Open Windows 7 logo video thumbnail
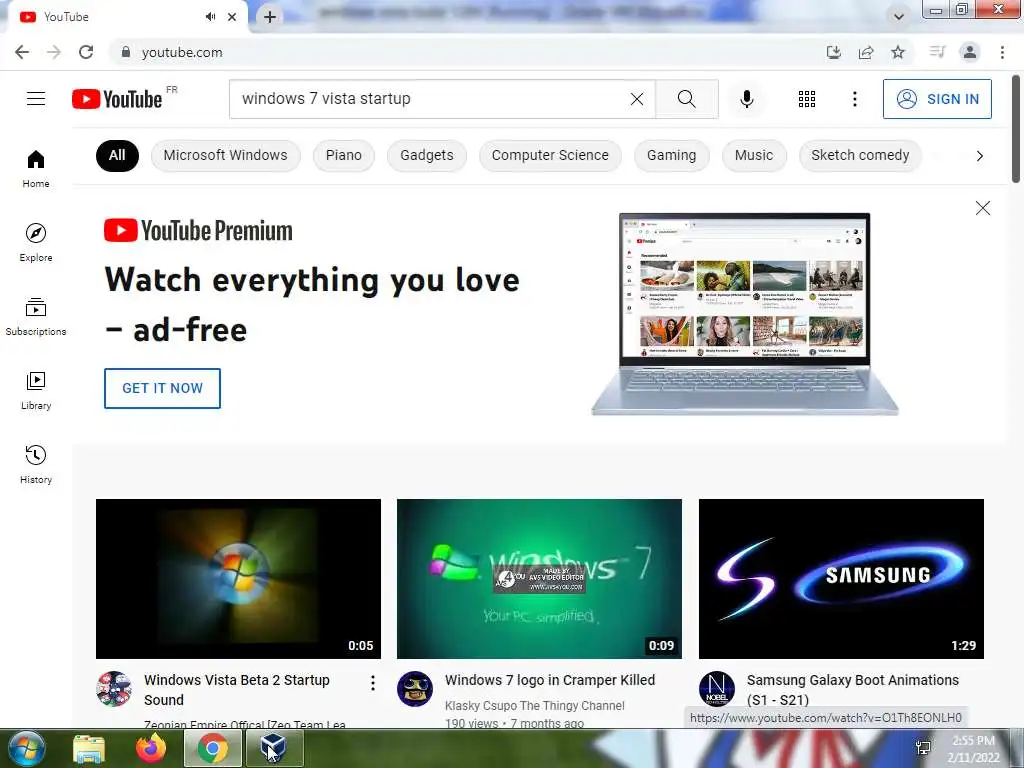The image size is (1024, 768). 539,579
